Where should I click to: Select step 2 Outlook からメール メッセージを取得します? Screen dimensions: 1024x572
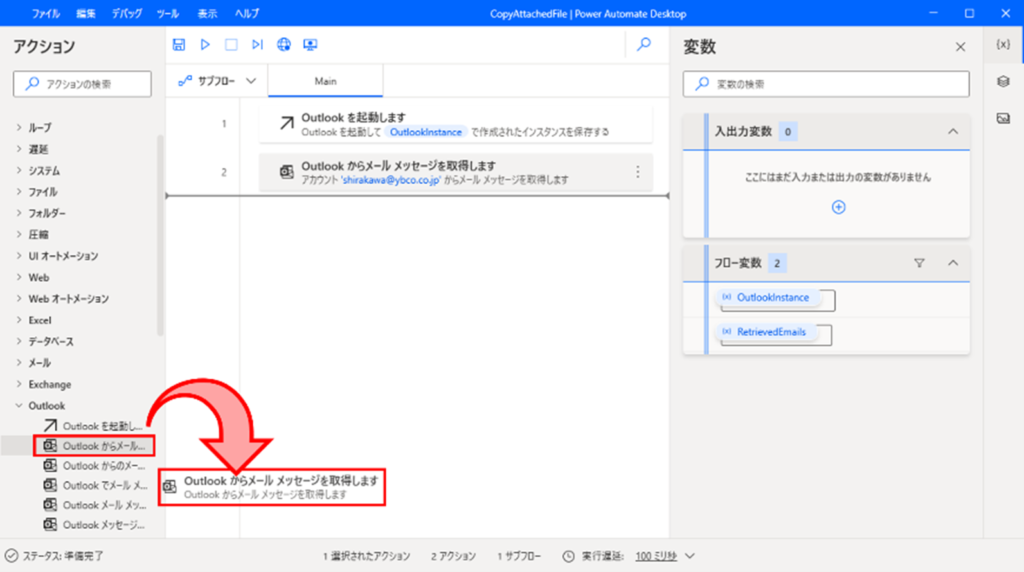click(455, 172)
